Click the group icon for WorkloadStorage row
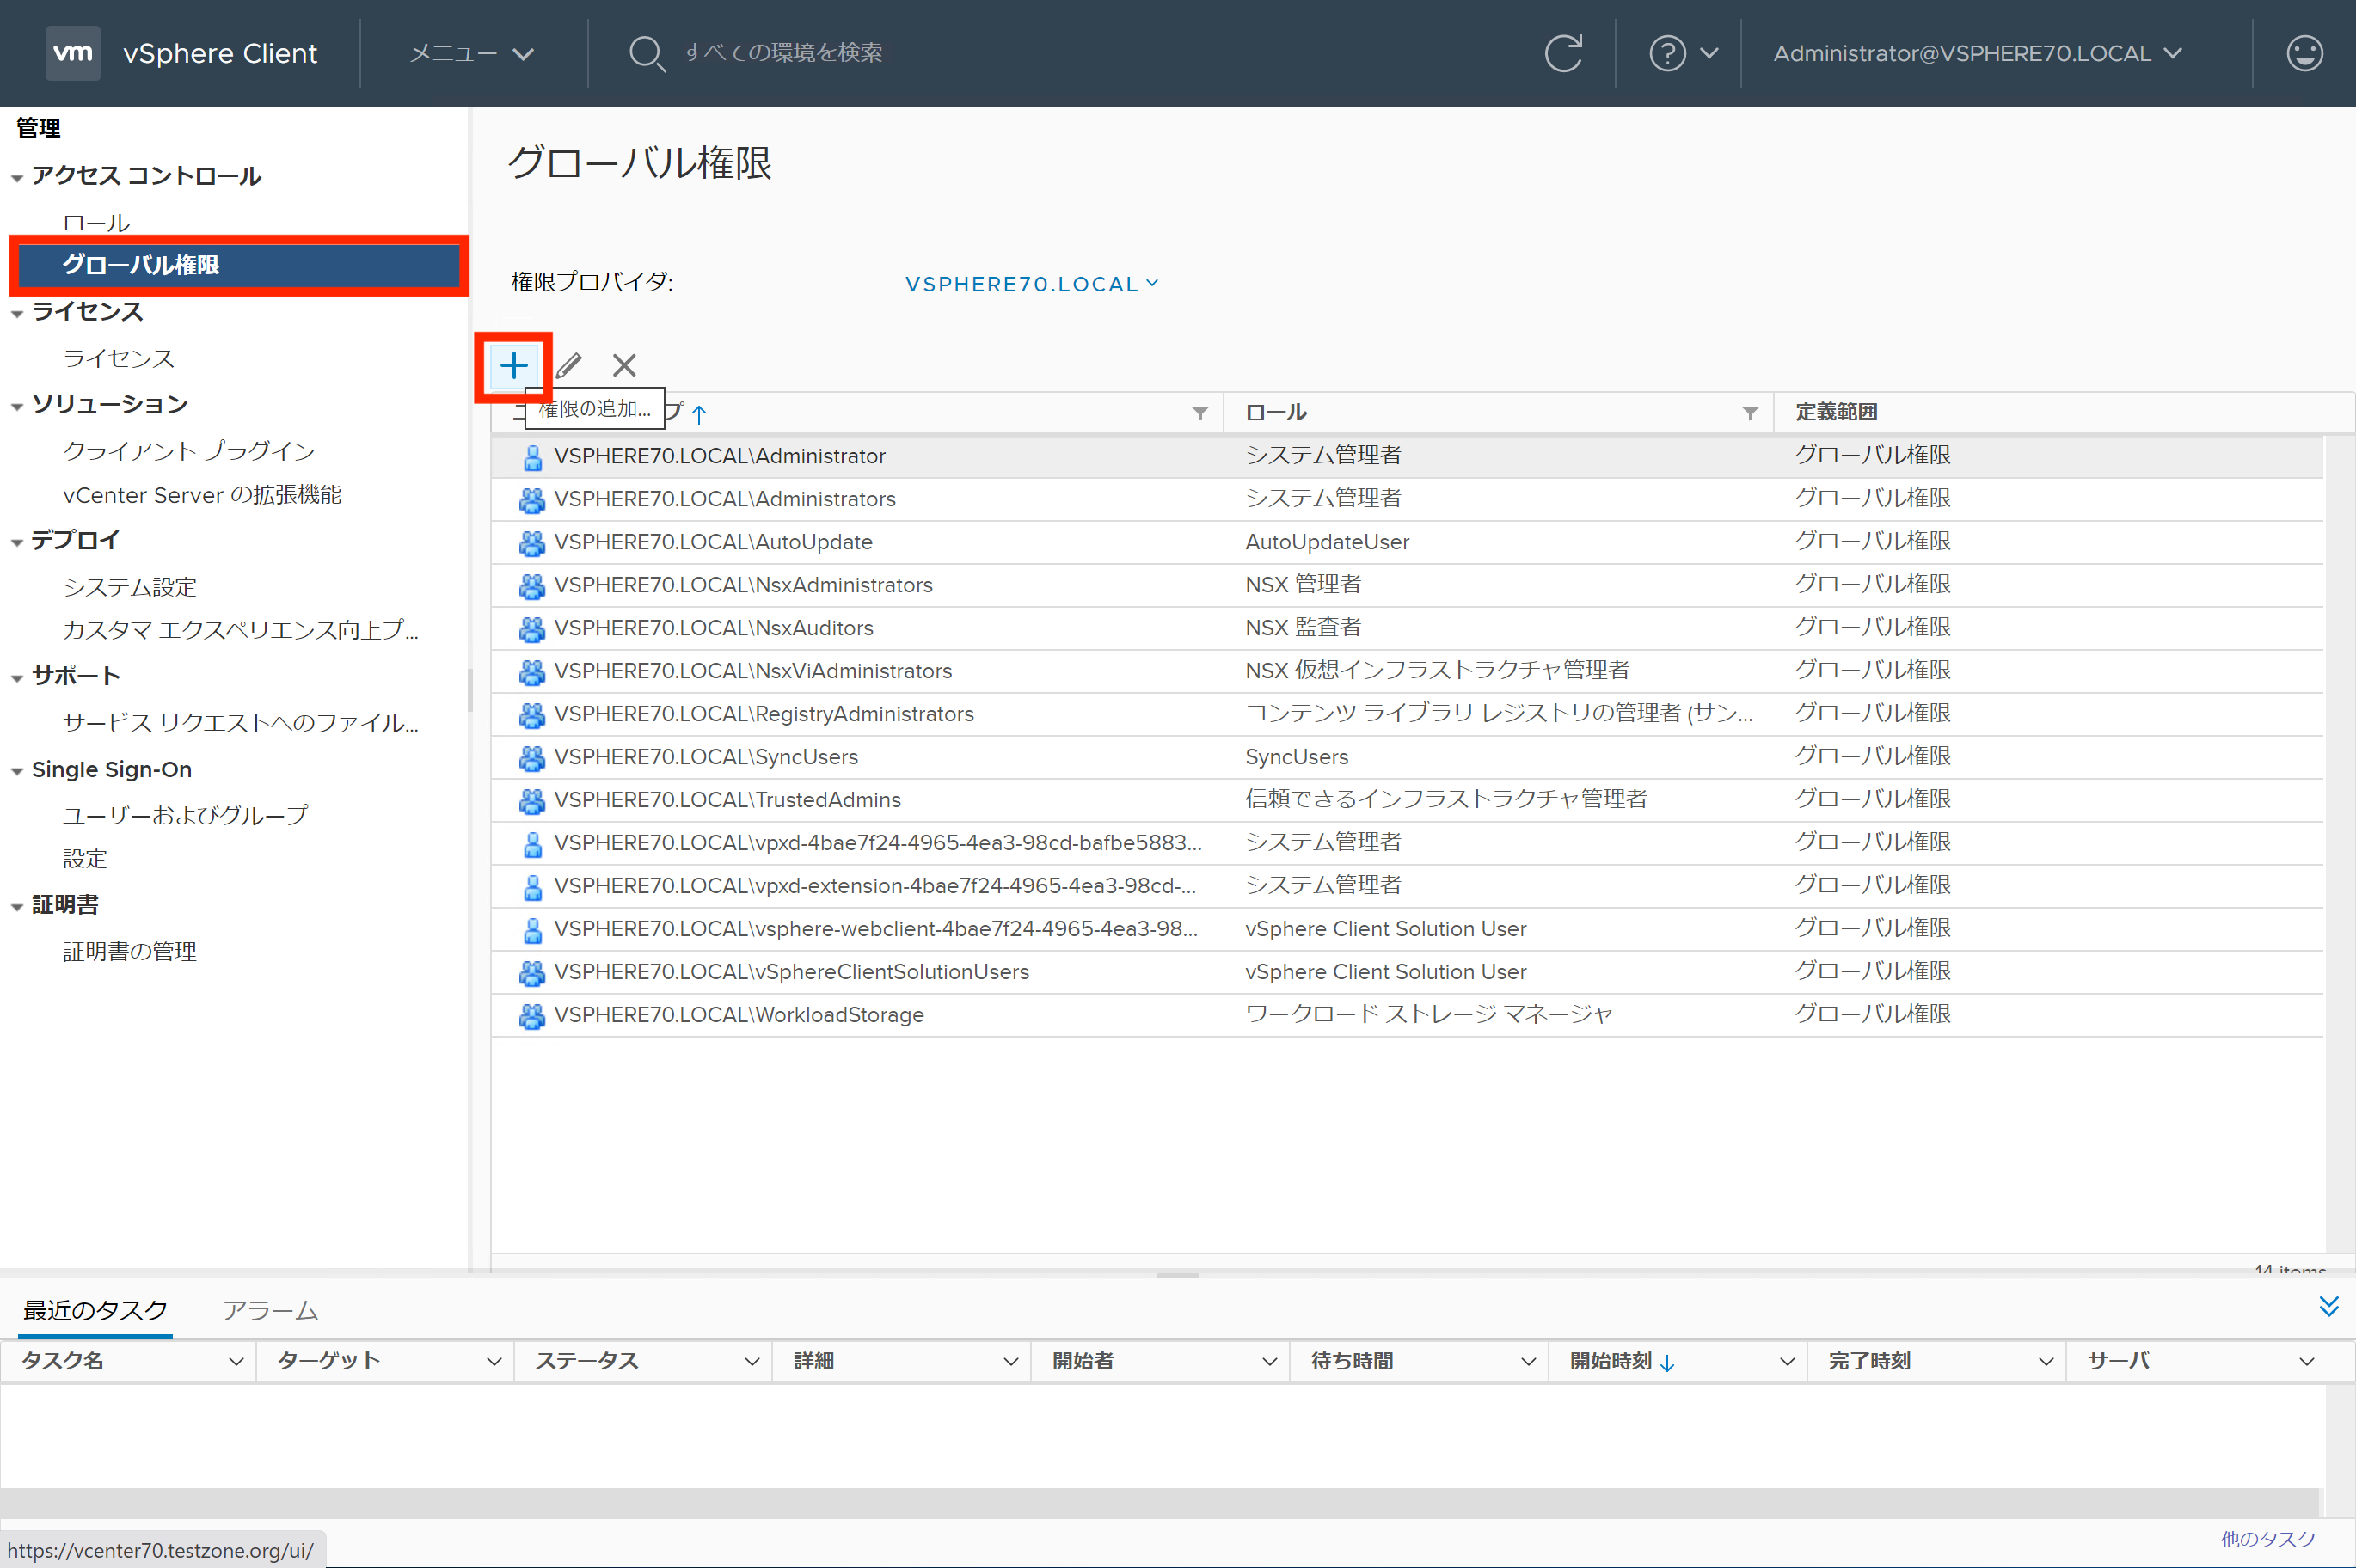2356x1568 pixels. [532, 1016]
